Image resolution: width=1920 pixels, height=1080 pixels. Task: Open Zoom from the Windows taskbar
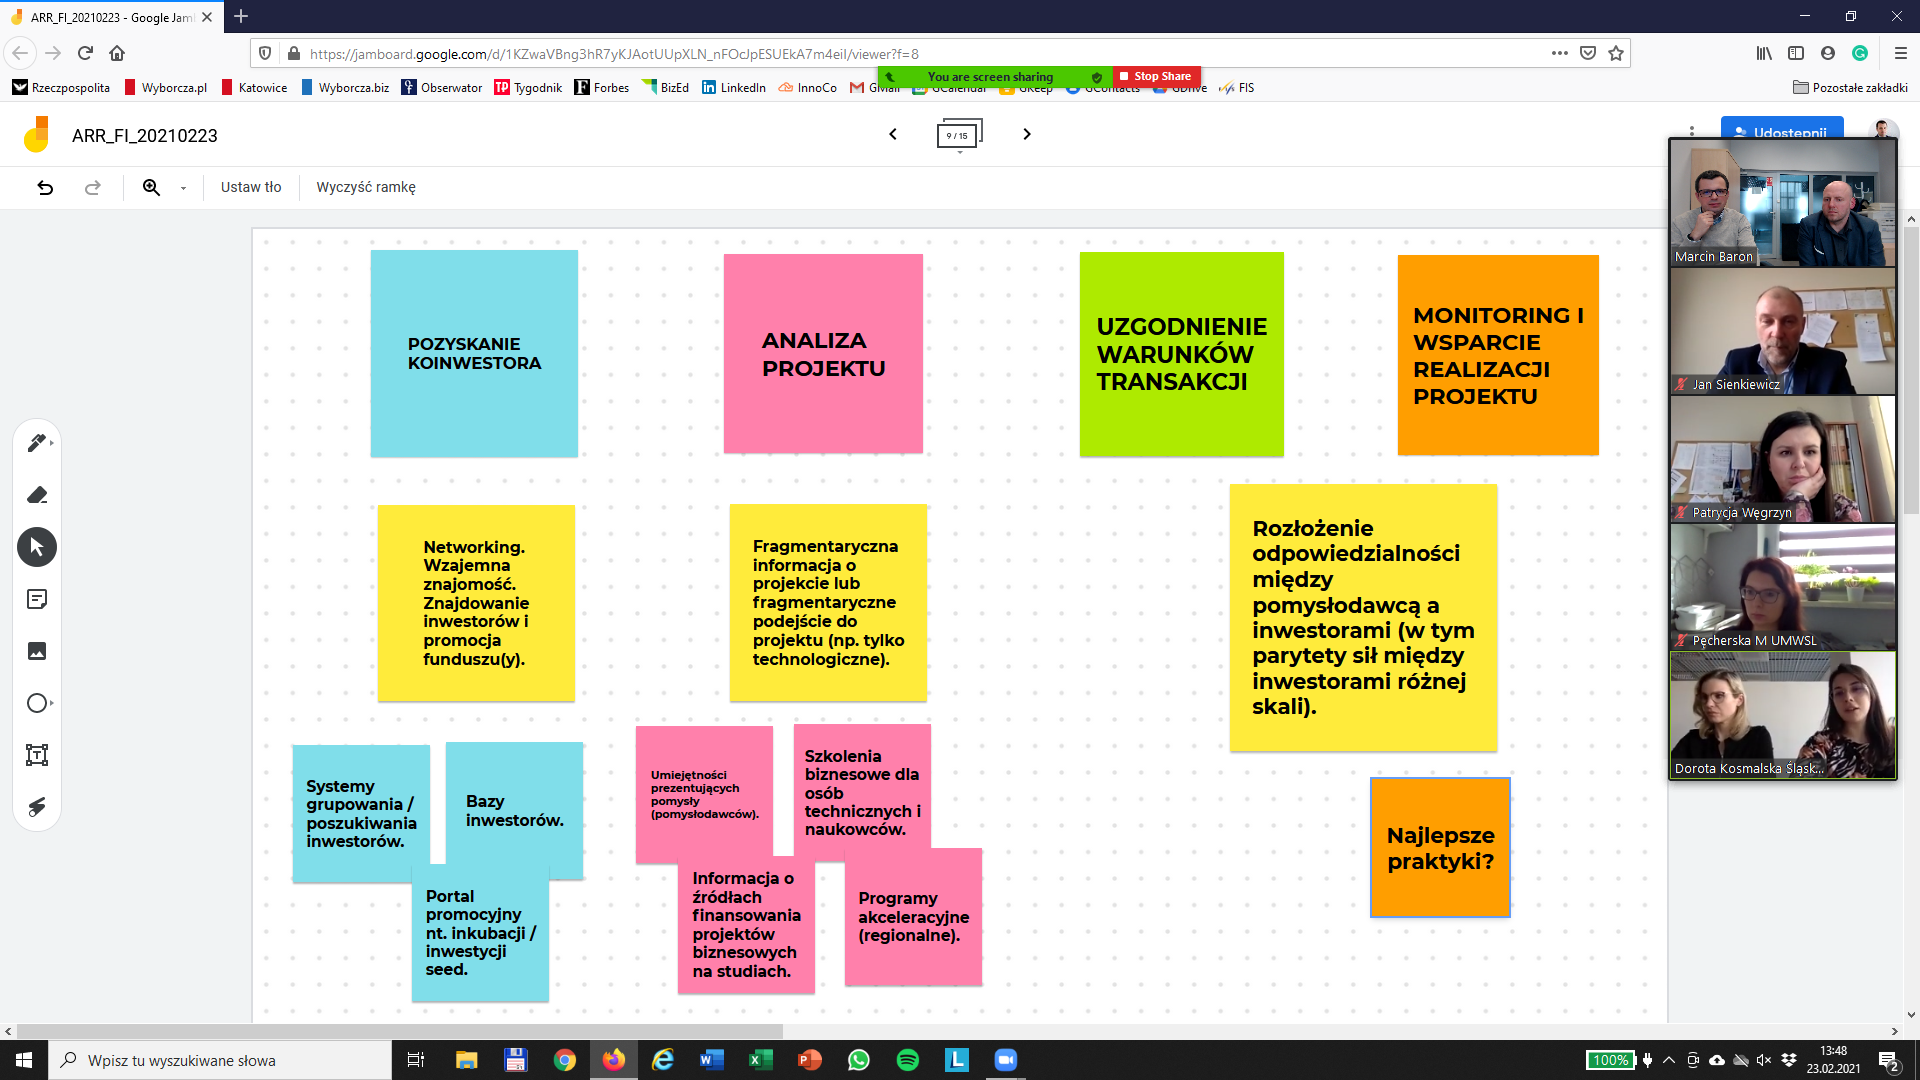[x=1005, y=1060]
